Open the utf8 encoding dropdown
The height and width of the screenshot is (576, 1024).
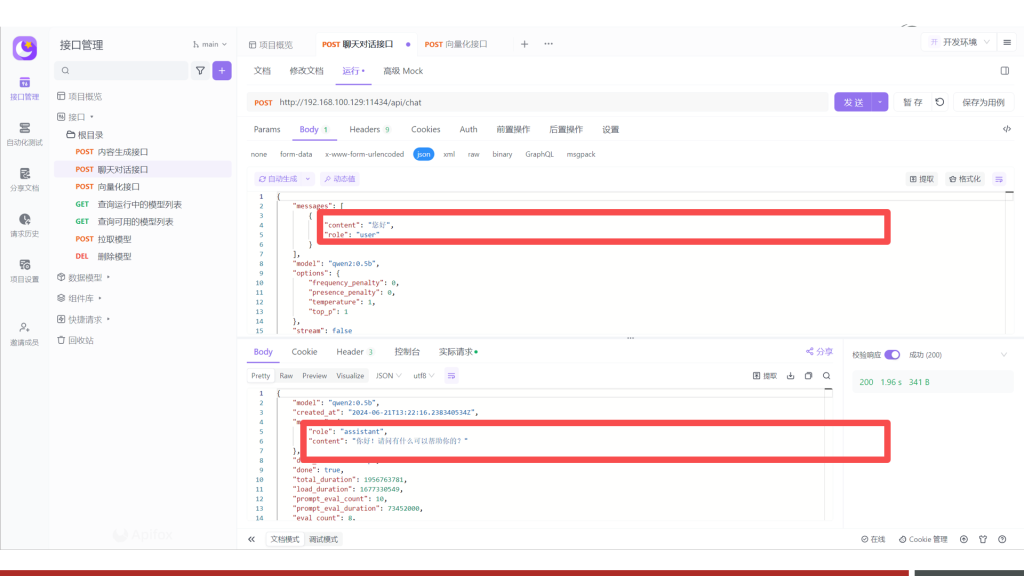coord(423,376)
